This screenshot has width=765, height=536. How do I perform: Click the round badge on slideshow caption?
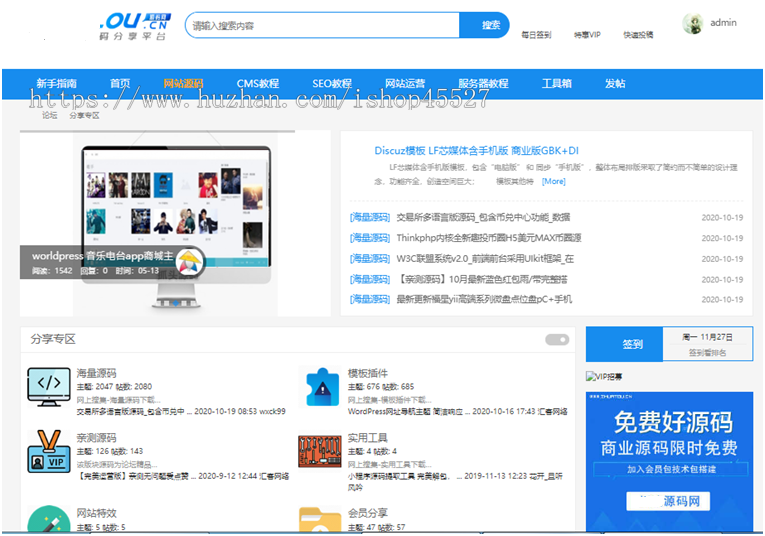pos(190,262)
